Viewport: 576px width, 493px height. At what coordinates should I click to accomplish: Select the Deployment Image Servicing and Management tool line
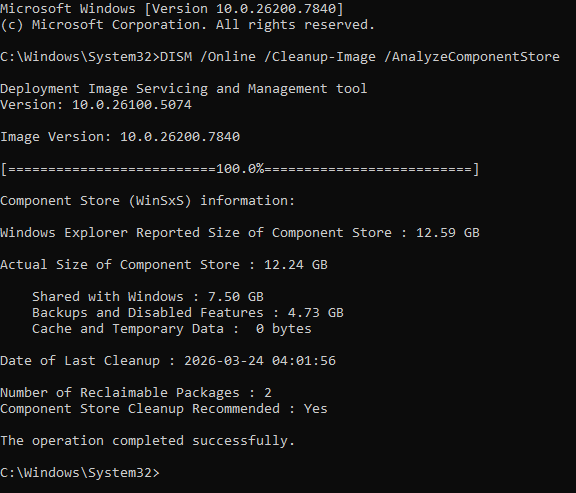pos(184,89)
